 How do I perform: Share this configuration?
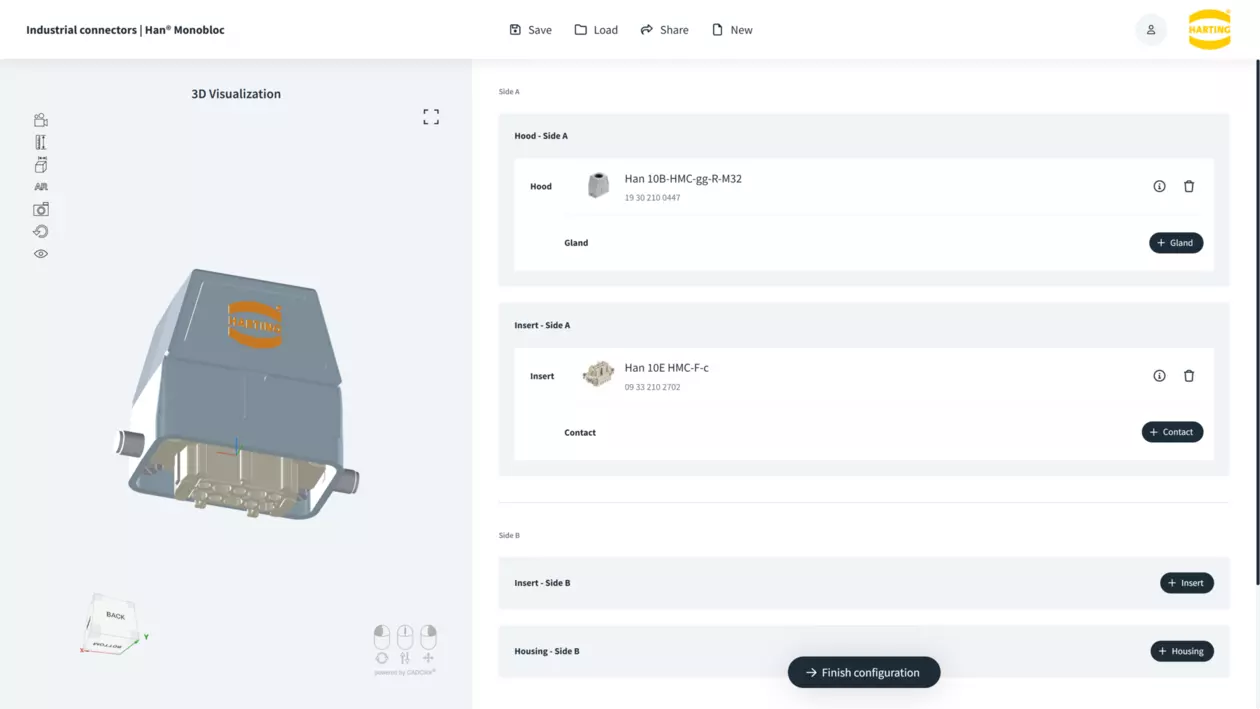[665, 30]
